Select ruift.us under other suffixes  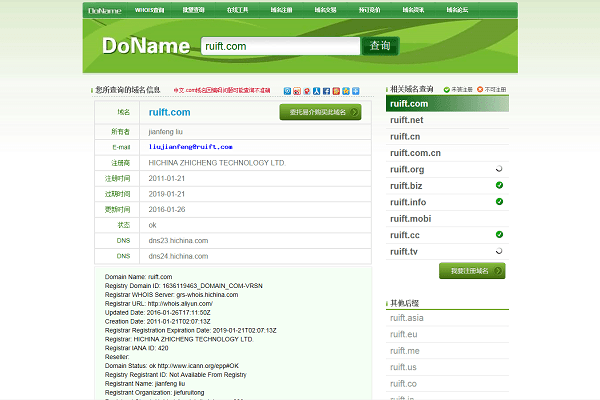[403, 367]
